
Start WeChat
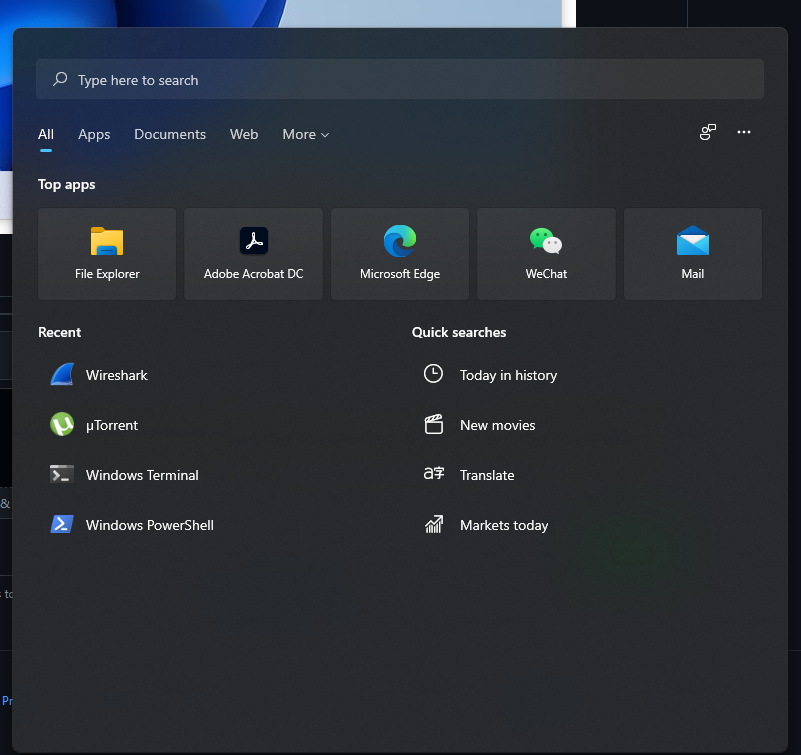545,253
